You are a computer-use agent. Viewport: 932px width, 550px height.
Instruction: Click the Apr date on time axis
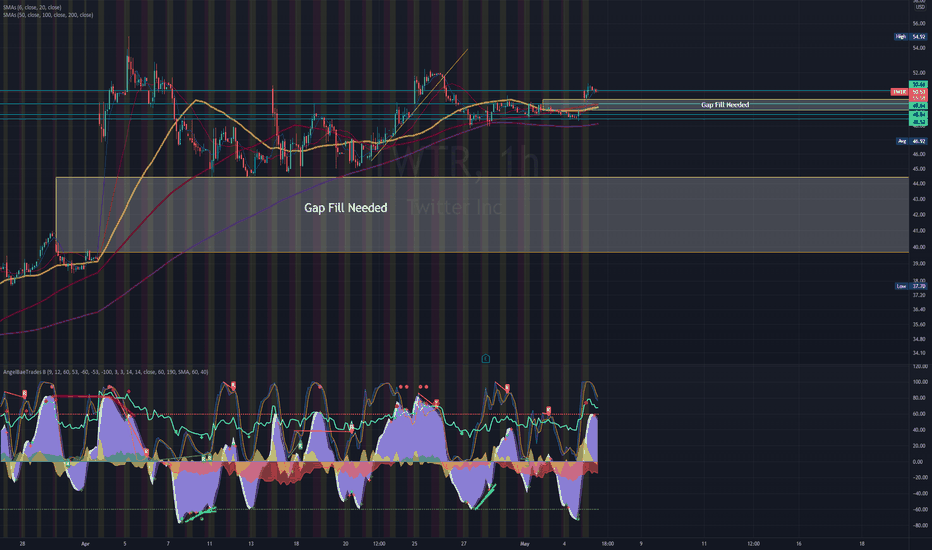(x=85, y=543)
